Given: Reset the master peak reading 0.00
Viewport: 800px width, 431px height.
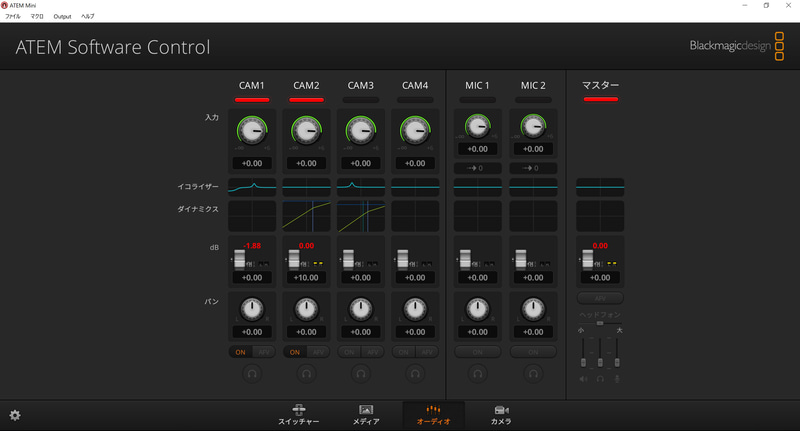Looking at the screenshot, I should (600, 246).
